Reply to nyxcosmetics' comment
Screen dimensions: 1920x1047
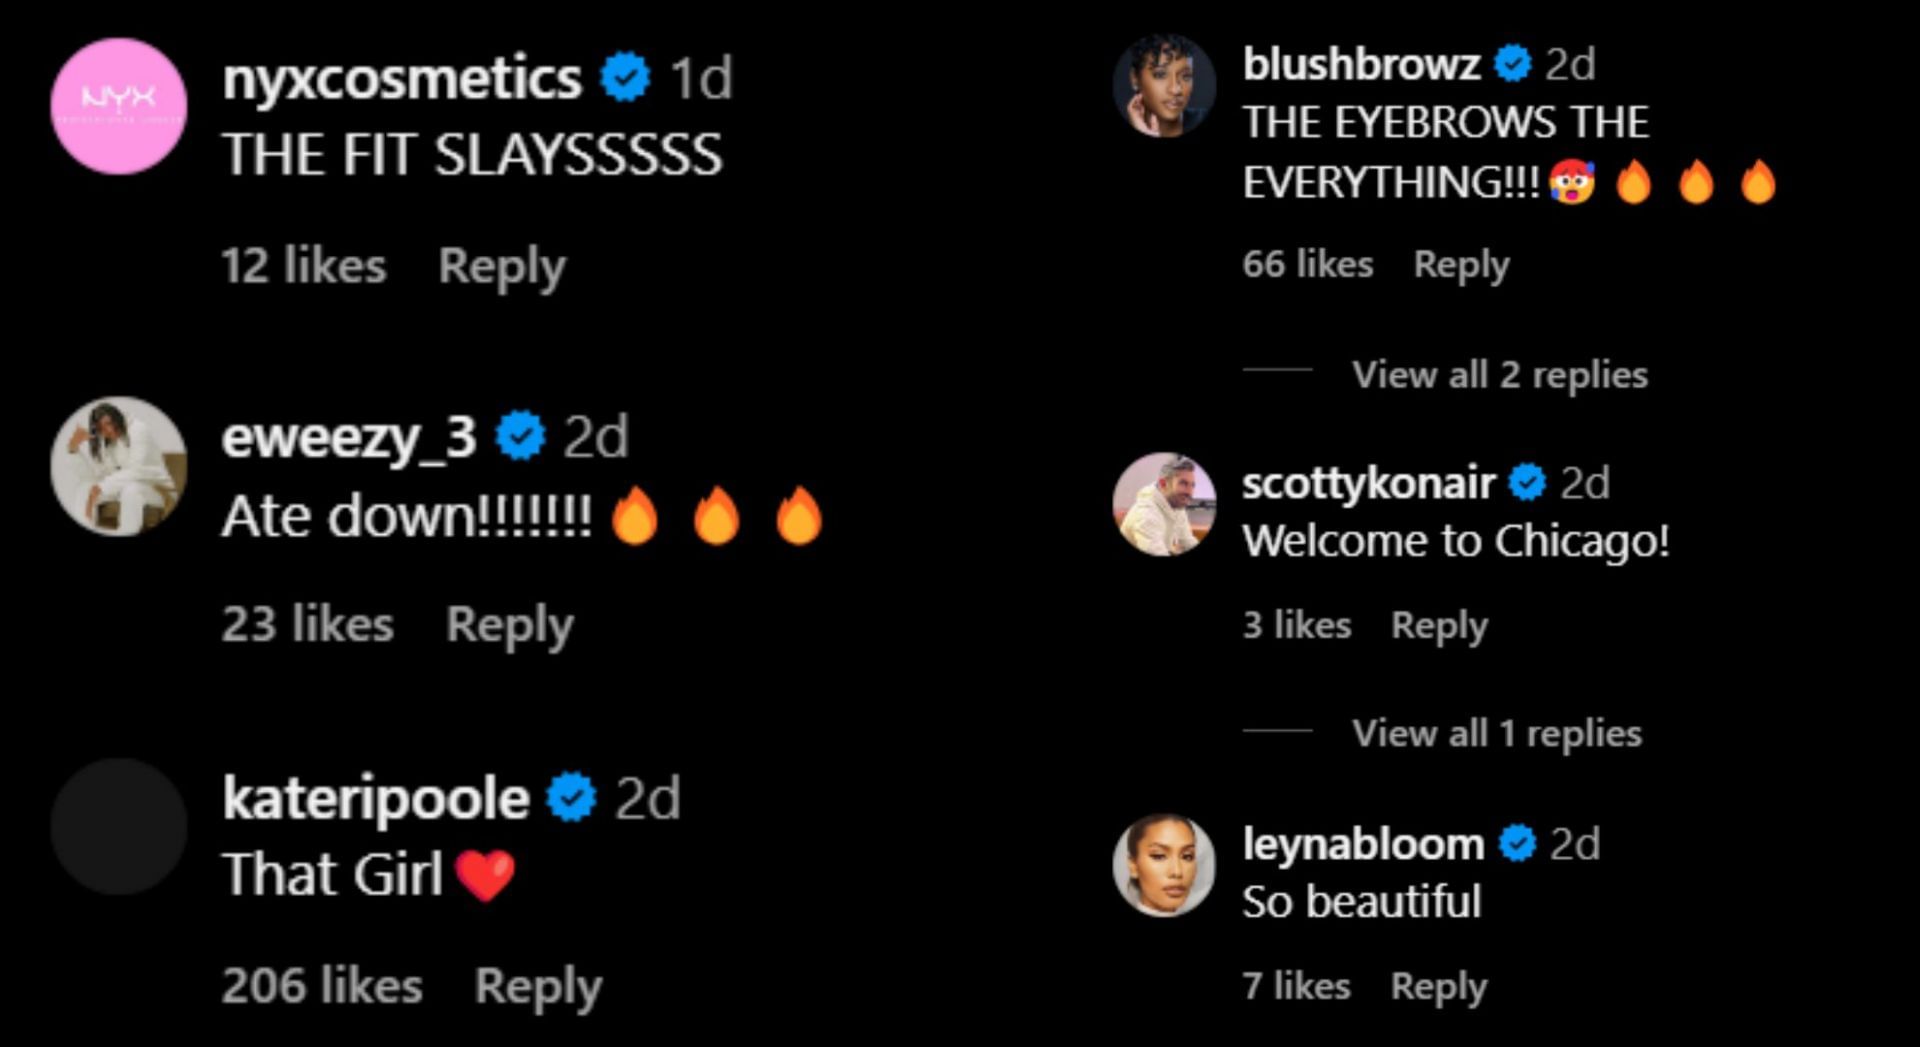502,266
